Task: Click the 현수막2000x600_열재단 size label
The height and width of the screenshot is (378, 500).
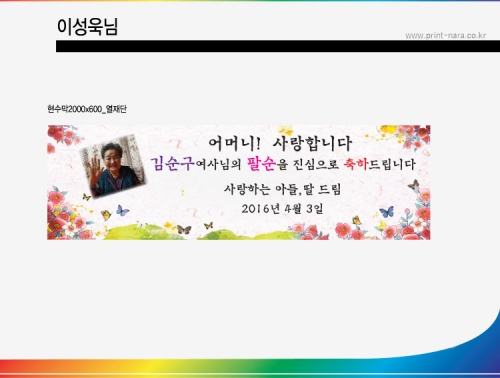Action: pyautogui.click(x=87, y=109)
